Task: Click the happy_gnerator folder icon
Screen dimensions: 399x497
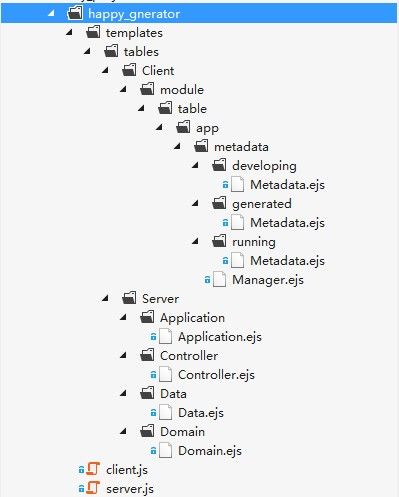Action: [75, 14]
